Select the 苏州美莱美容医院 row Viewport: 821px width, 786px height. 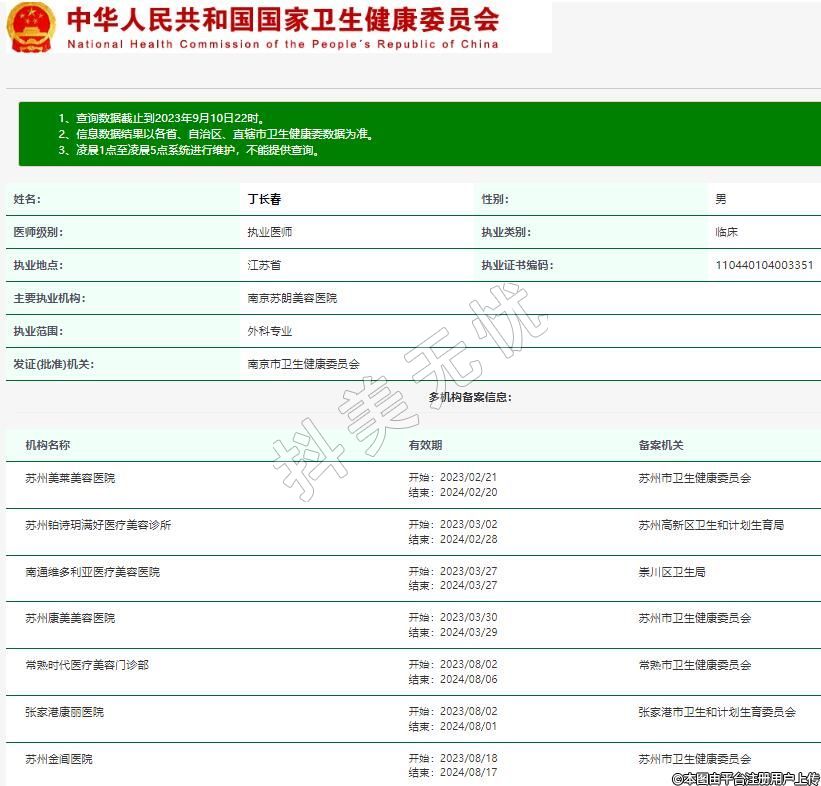pos(70,478)
